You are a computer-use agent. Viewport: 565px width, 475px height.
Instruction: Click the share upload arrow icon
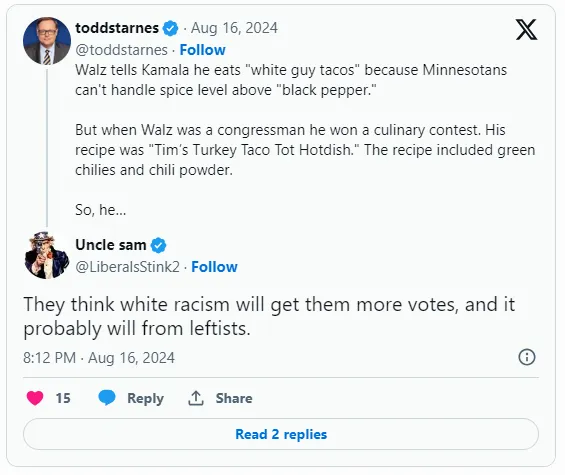coord(196,398)
